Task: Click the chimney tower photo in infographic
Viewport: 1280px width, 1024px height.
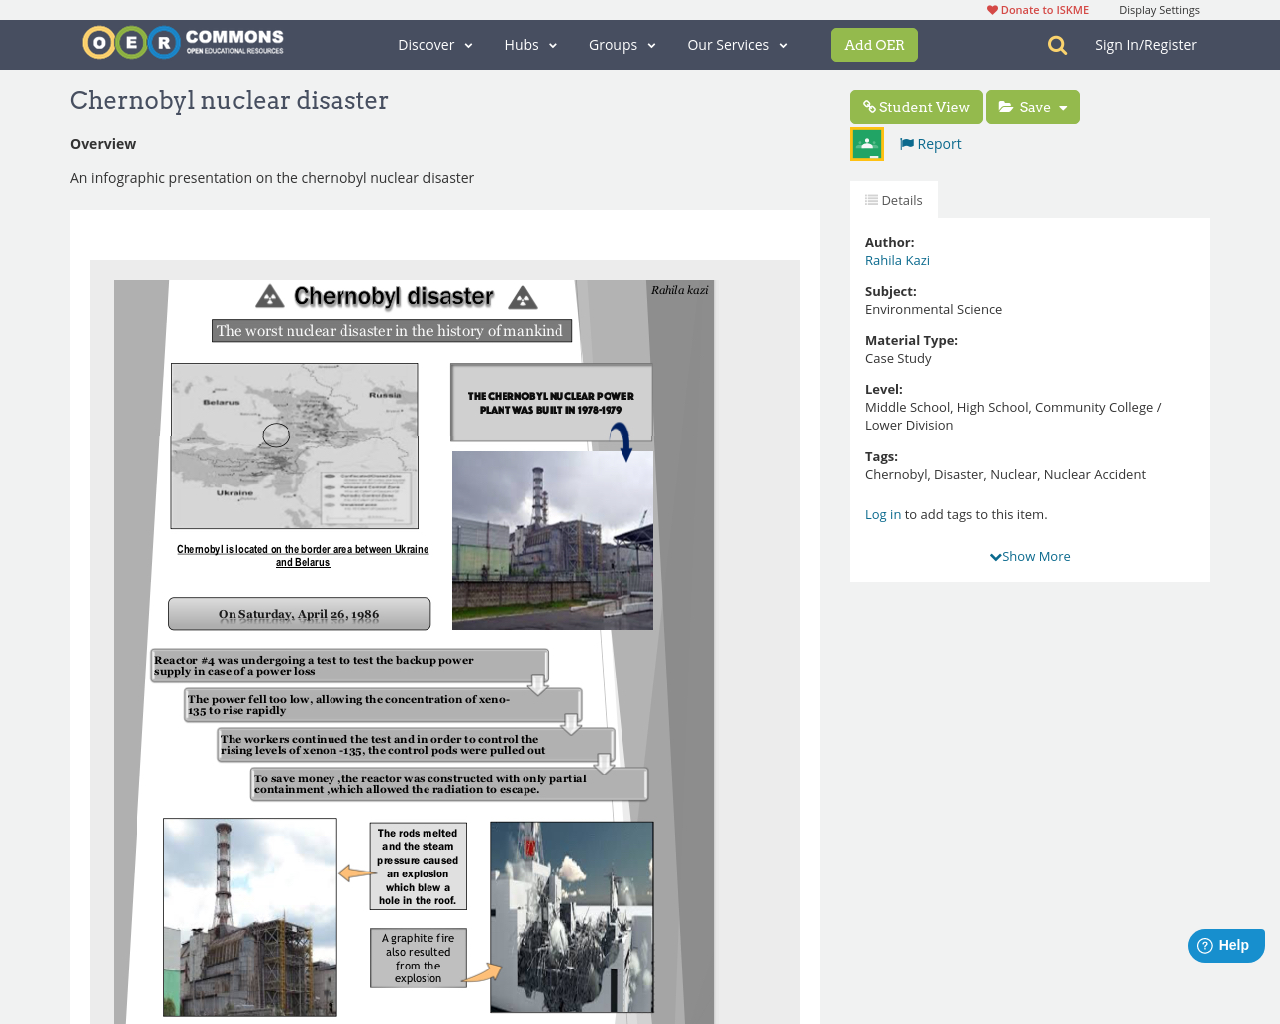Action: coord(250,917)
